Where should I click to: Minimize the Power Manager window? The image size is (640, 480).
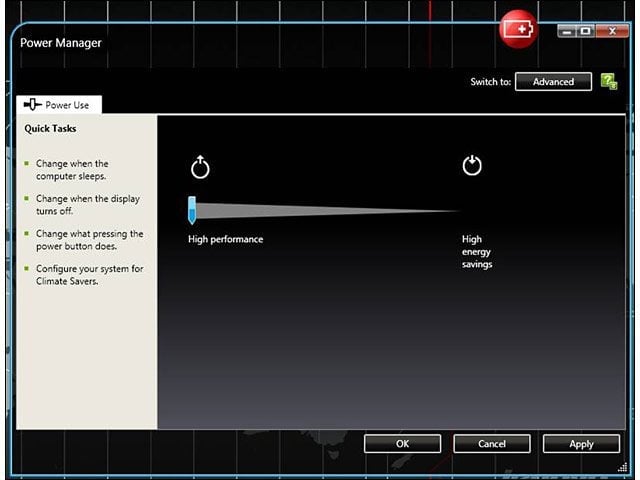click(x=567, y=31)
